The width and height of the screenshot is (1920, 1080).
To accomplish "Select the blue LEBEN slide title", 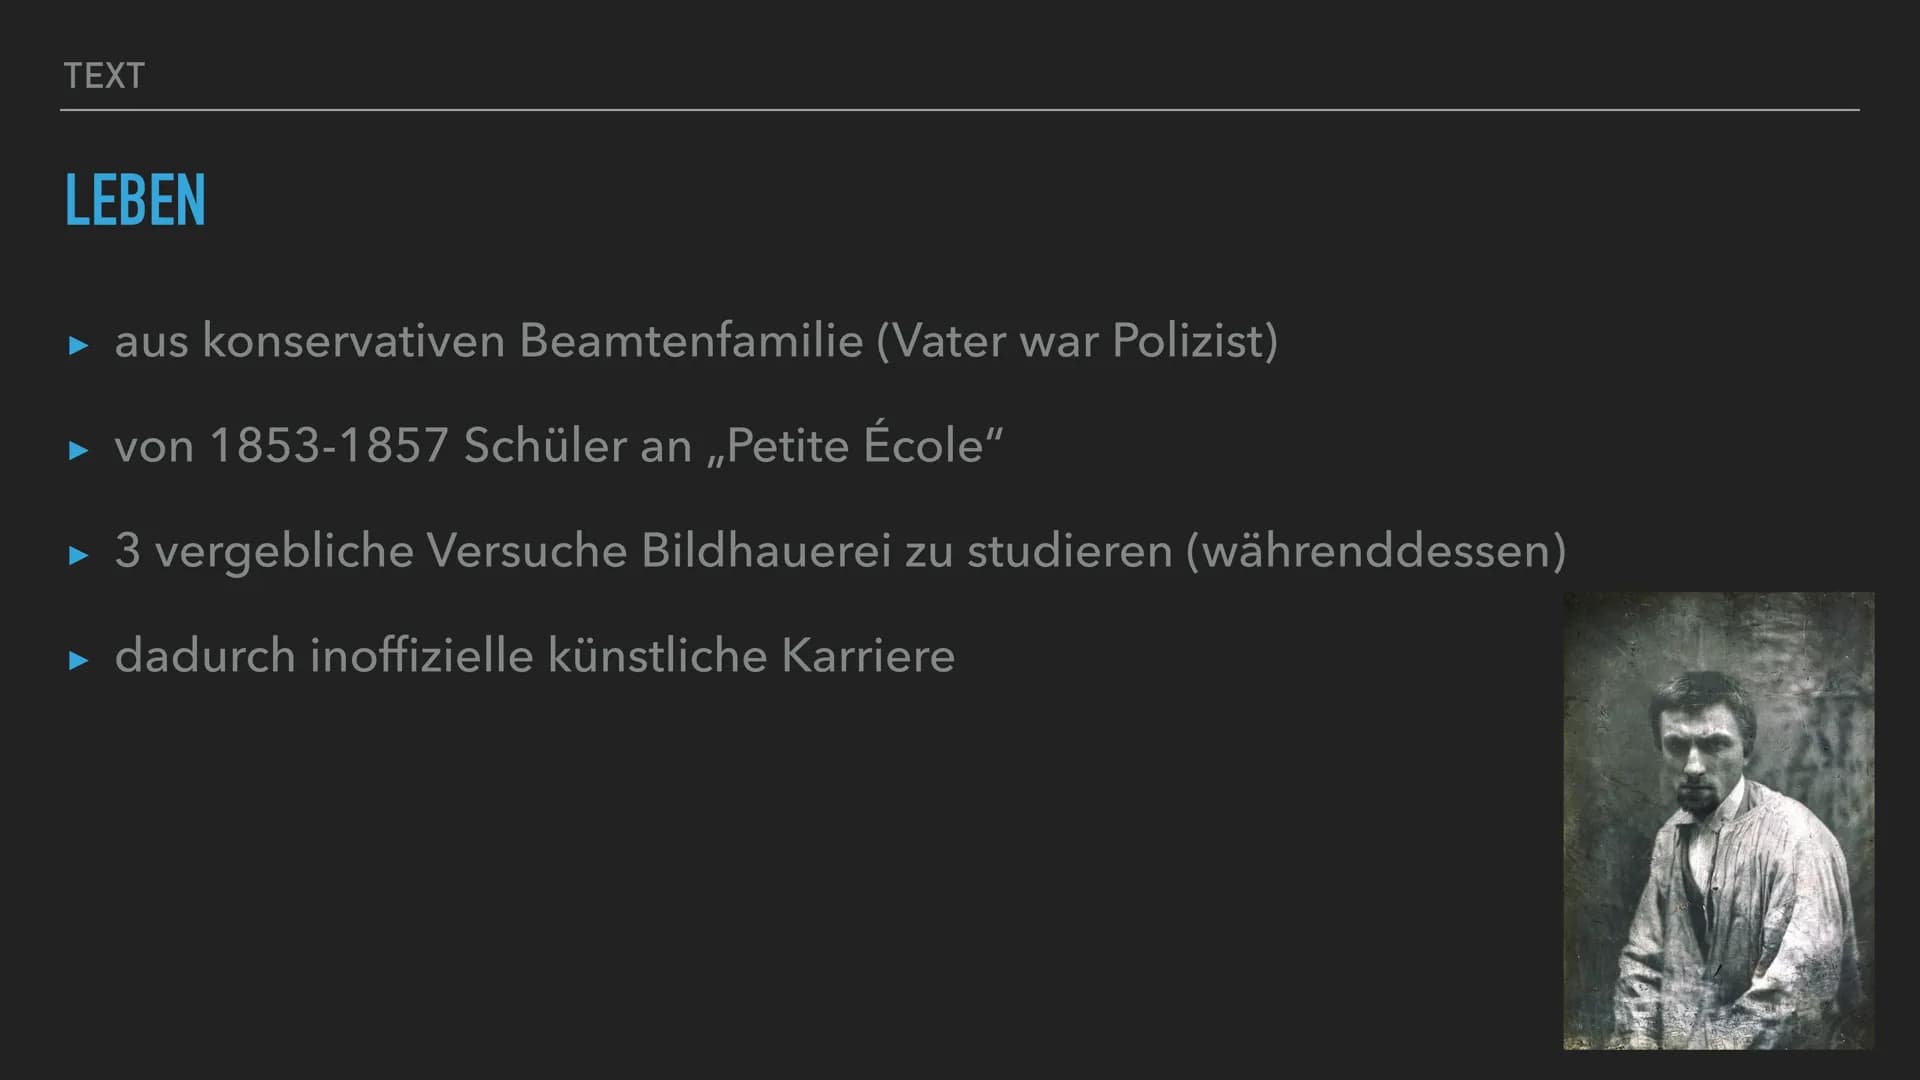I will tap(135, 200).
